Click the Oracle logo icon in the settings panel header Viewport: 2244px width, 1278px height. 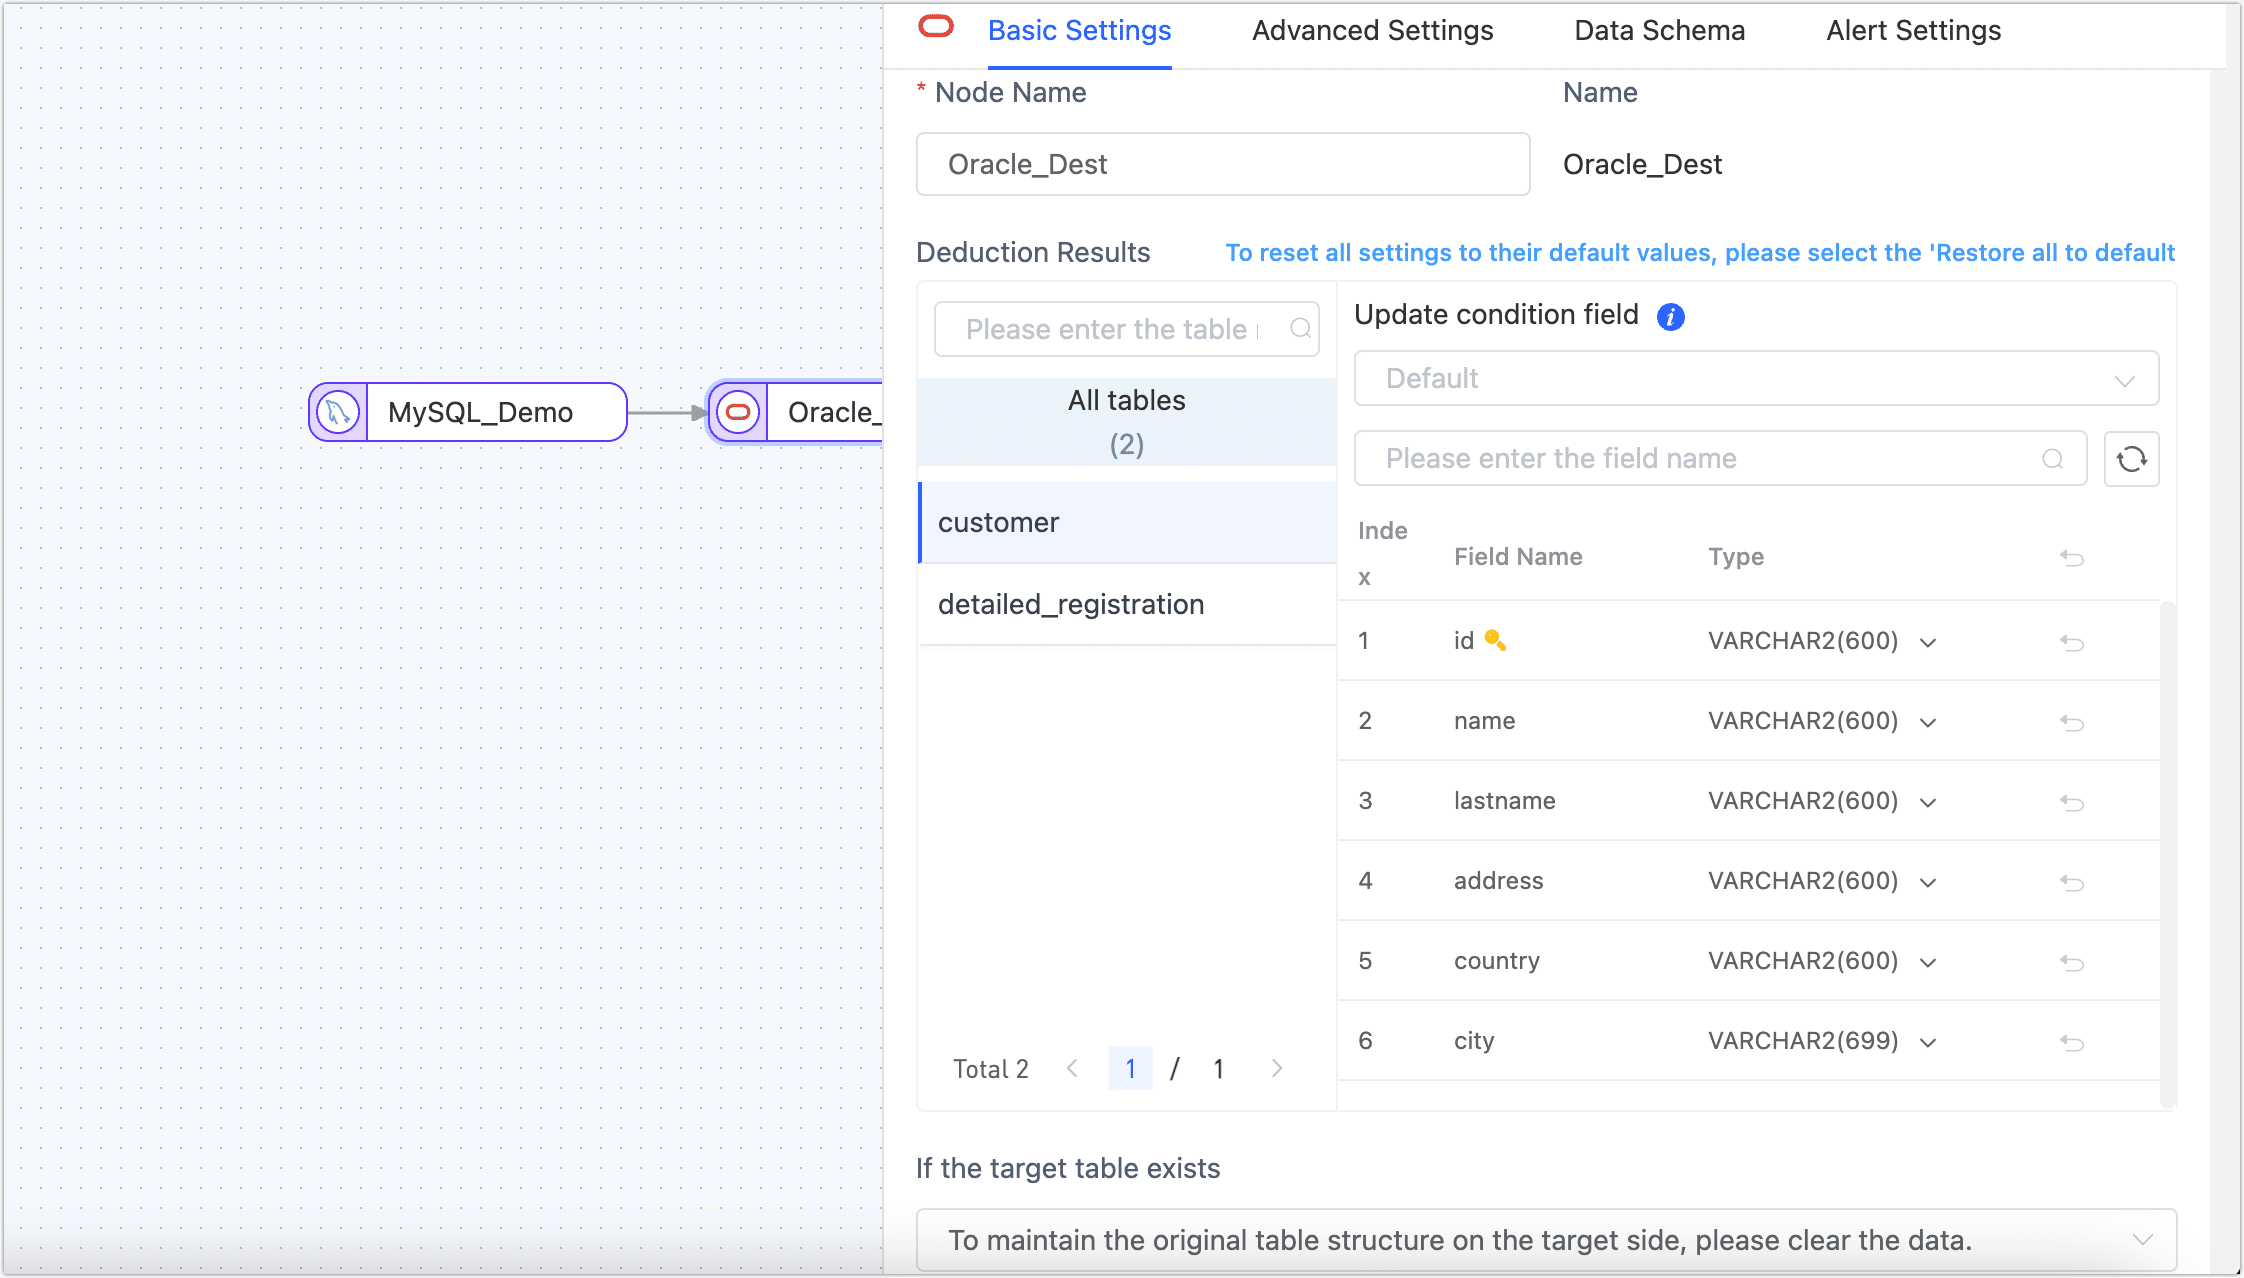coord(936,27)
